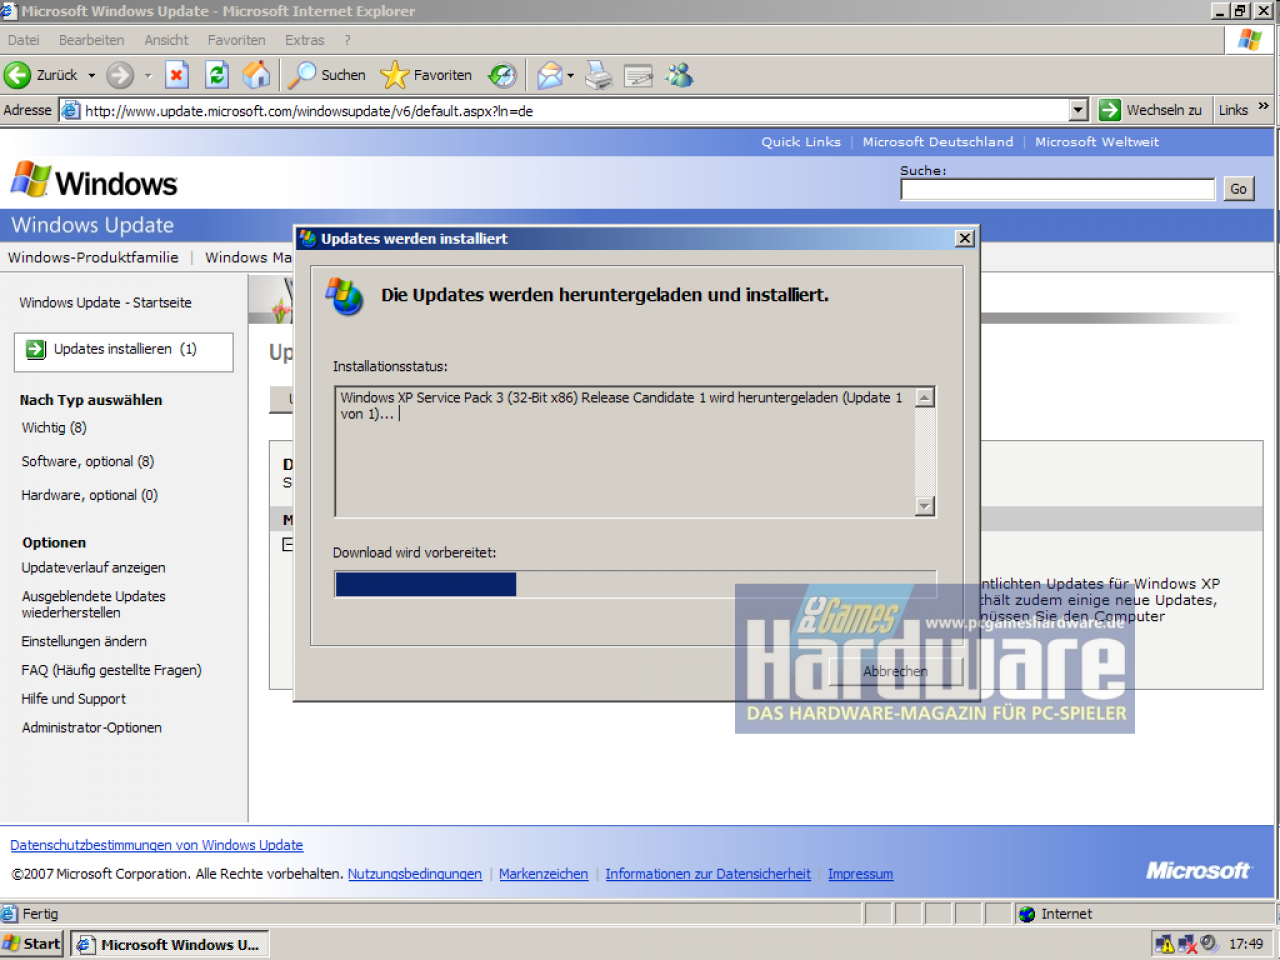Click the page icon beside the address URL
The width and height of the screenshot is (1280, 960).
pos(71,110)
